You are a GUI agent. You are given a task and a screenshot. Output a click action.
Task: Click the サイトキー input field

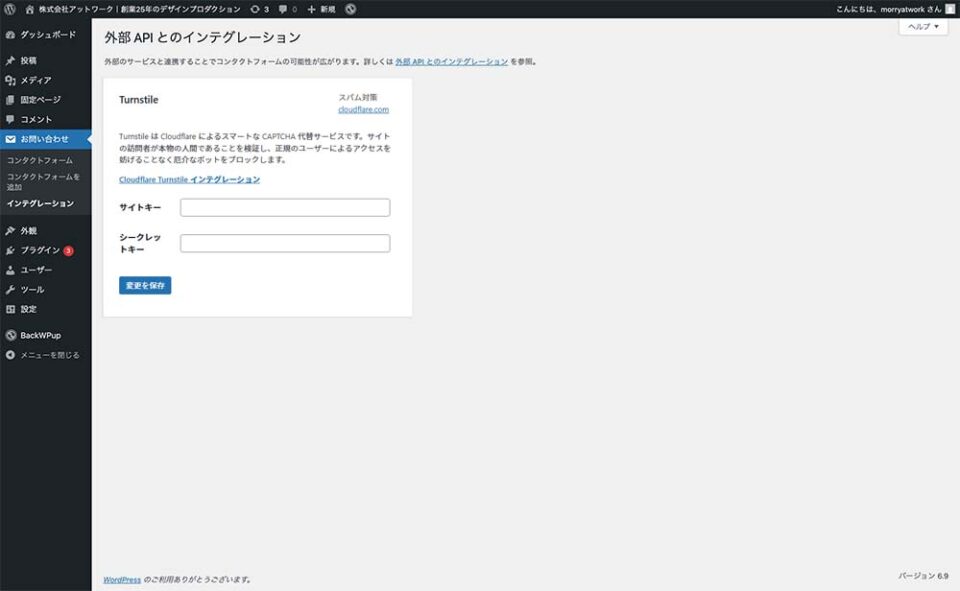click(x=285, y=207)
